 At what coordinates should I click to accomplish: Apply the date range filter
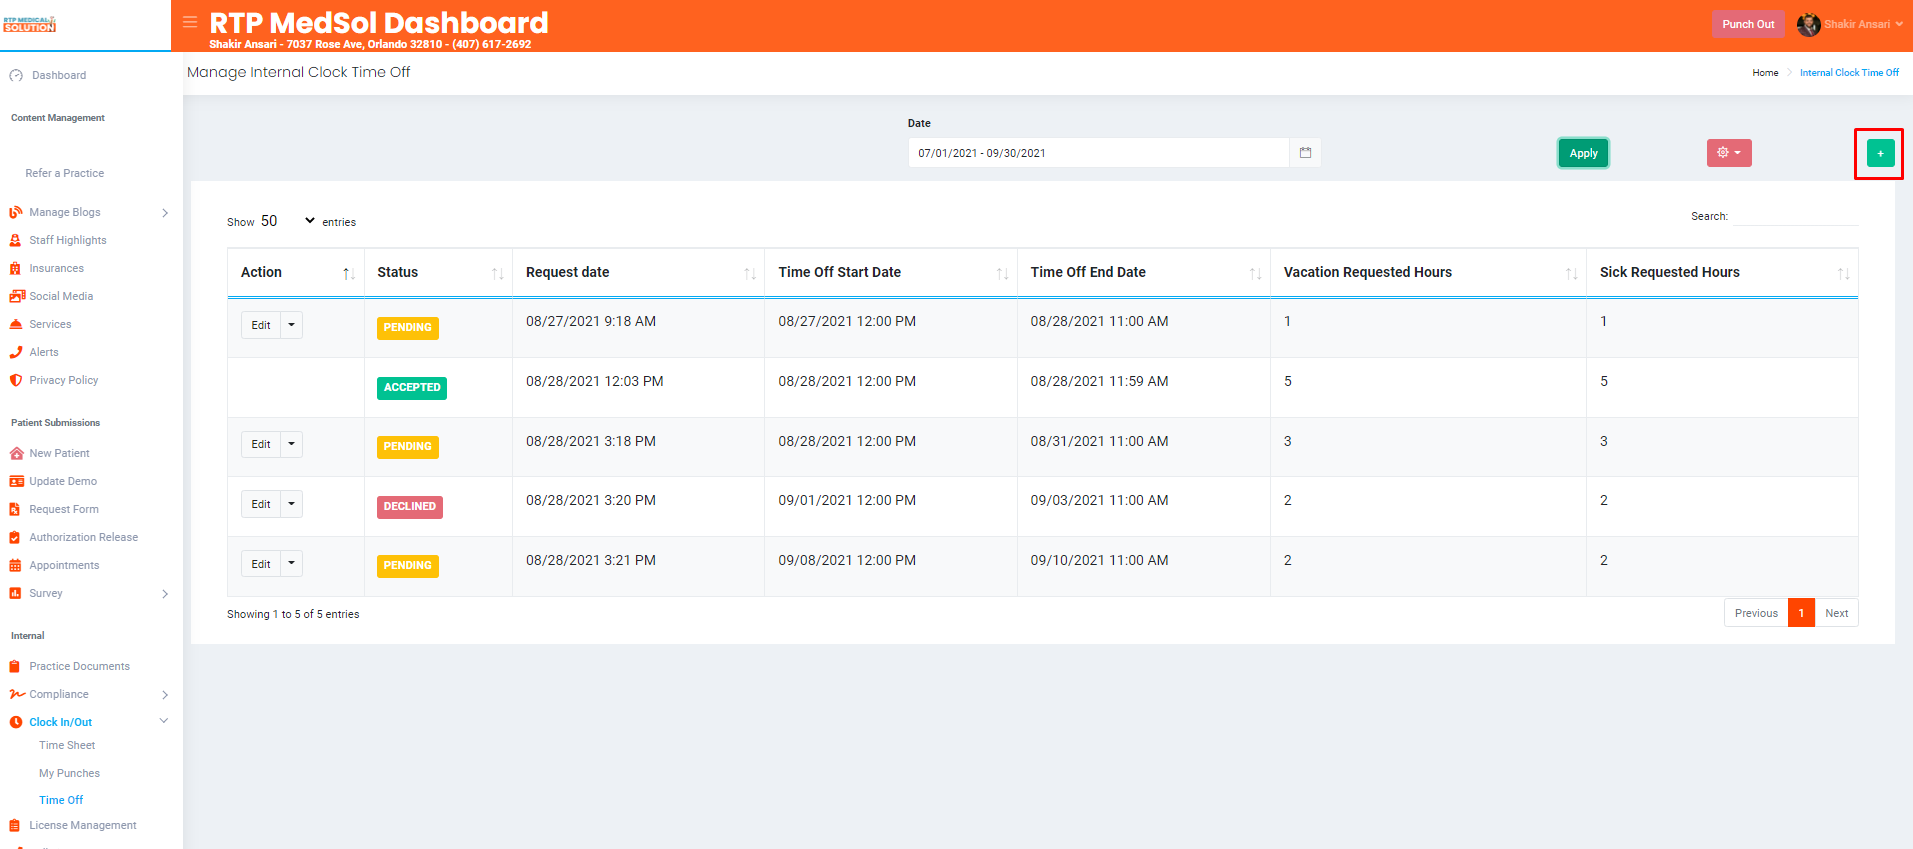[1583, 153]
